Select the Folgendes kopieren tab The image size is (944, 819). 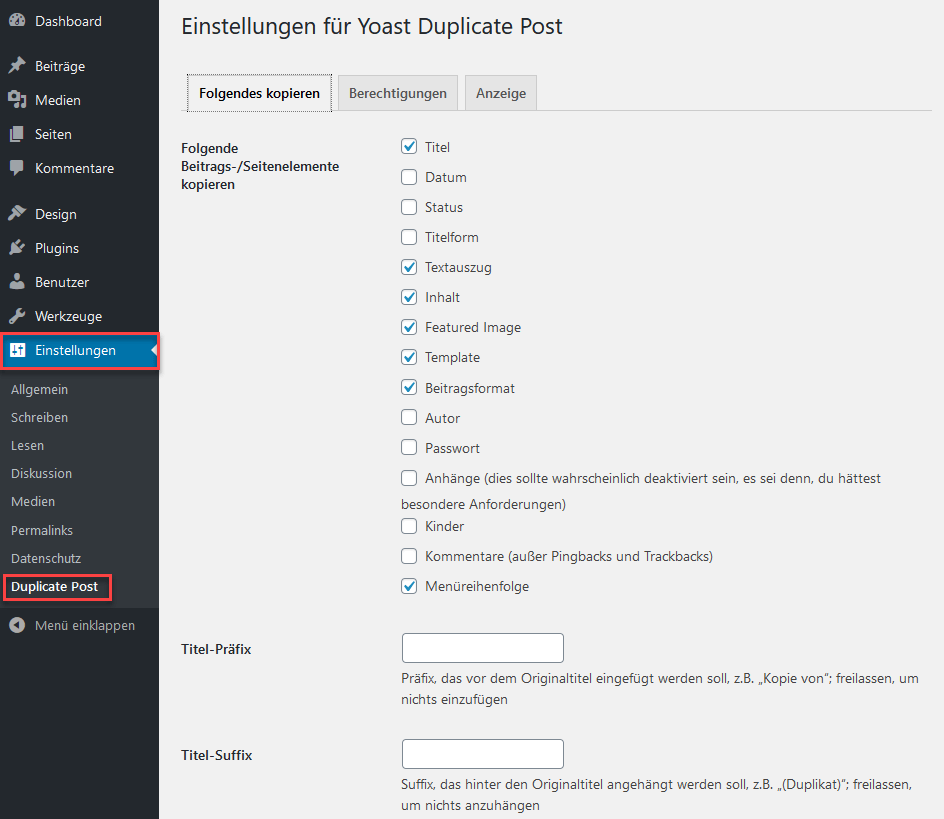tap(259, 93)
